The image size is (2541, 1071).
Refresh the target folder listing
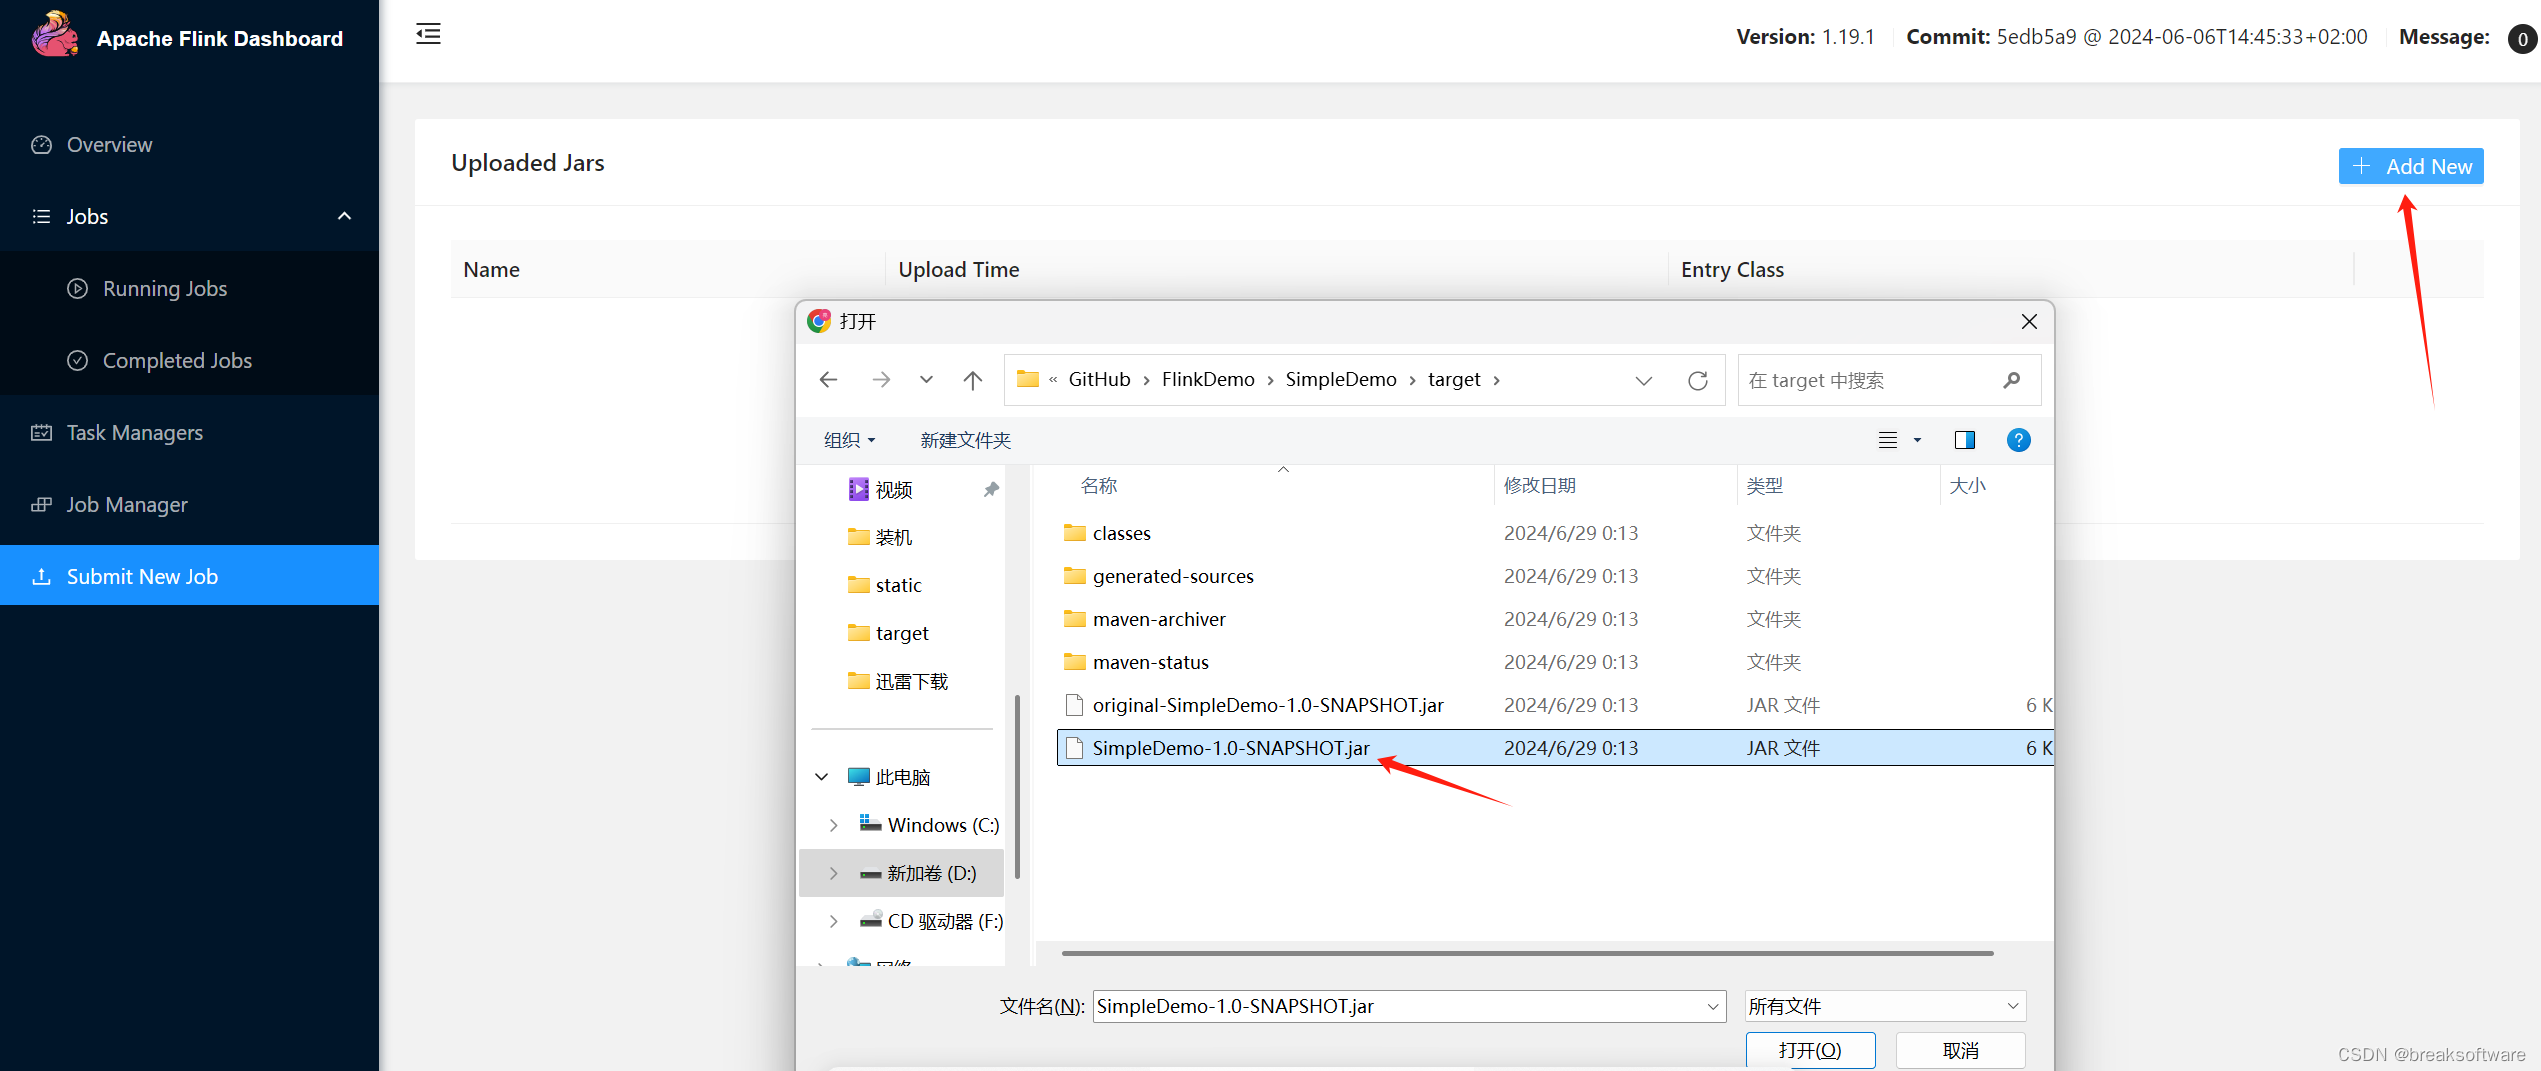point(1697,380)
